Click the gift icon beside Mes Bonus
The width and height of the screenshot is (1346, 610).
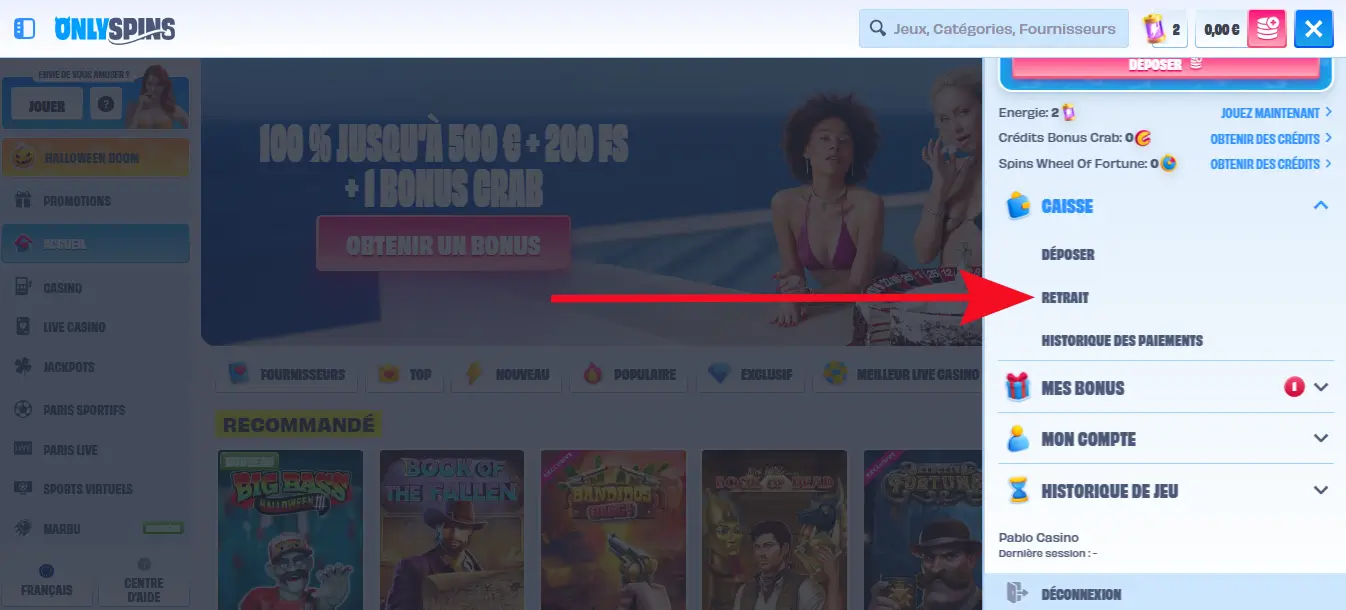pyautogui.click(x=1018, y=387)
